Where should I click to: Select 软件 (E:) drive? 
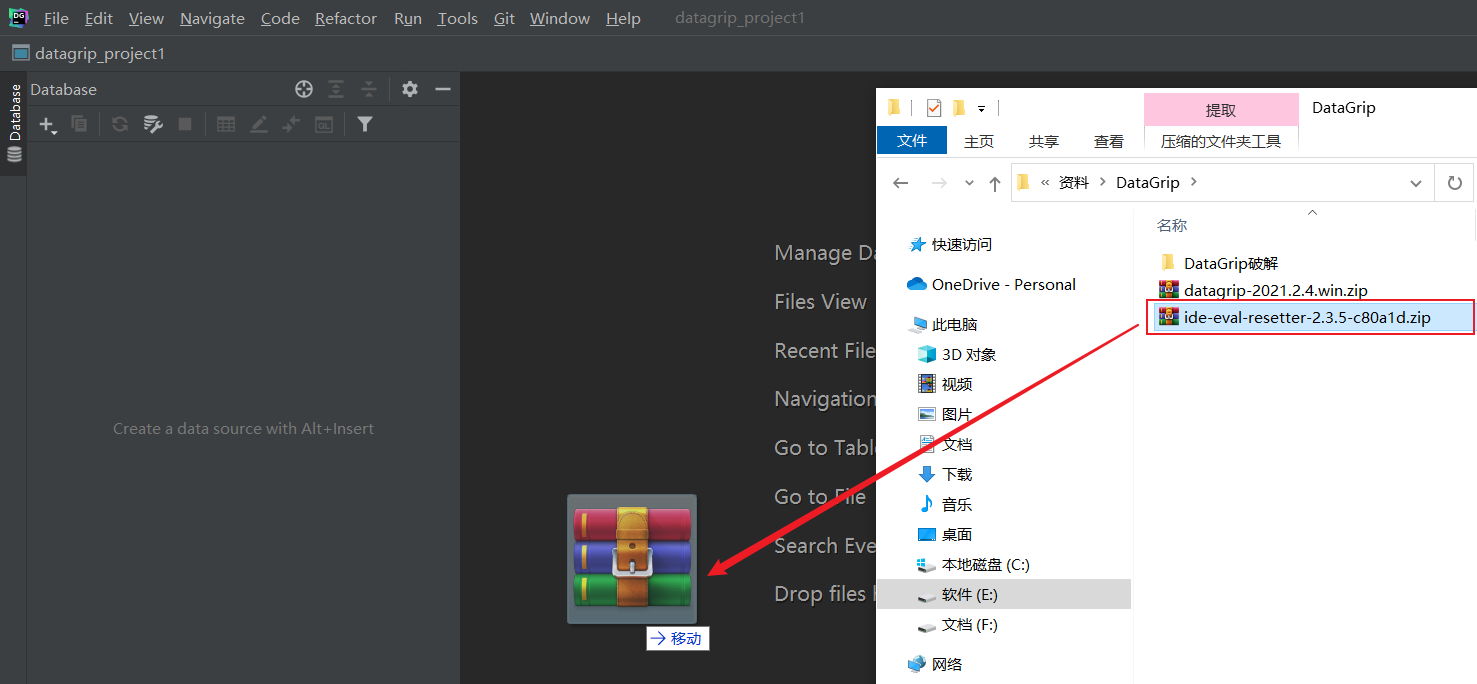(1003, 594)
